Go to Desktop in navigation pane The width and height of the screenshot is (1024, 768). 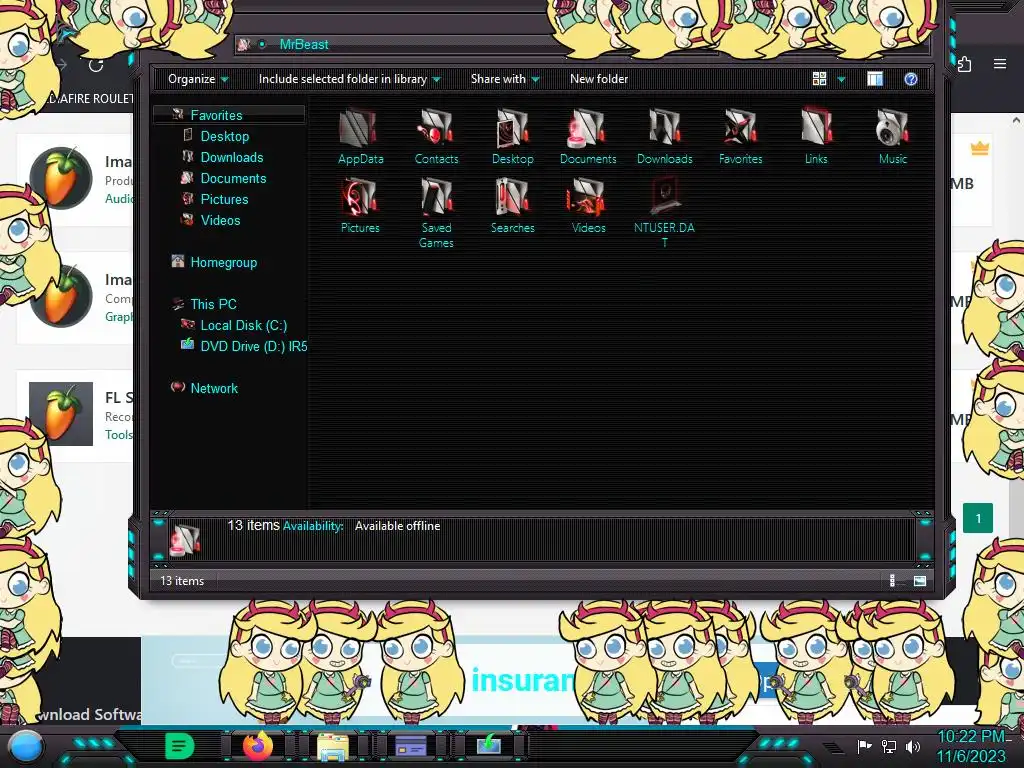(x=225, y=136)
